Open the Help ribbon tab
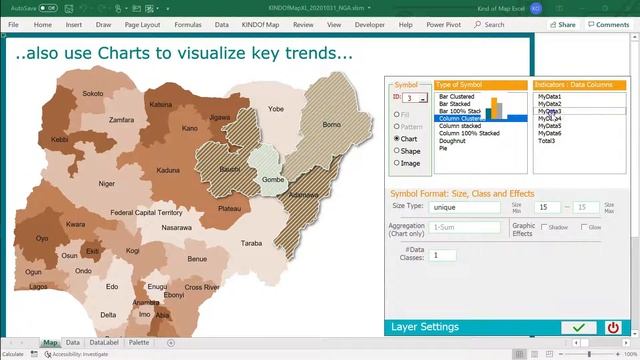Viewport: 640px width, 360px height. click(x=405, y=24)
